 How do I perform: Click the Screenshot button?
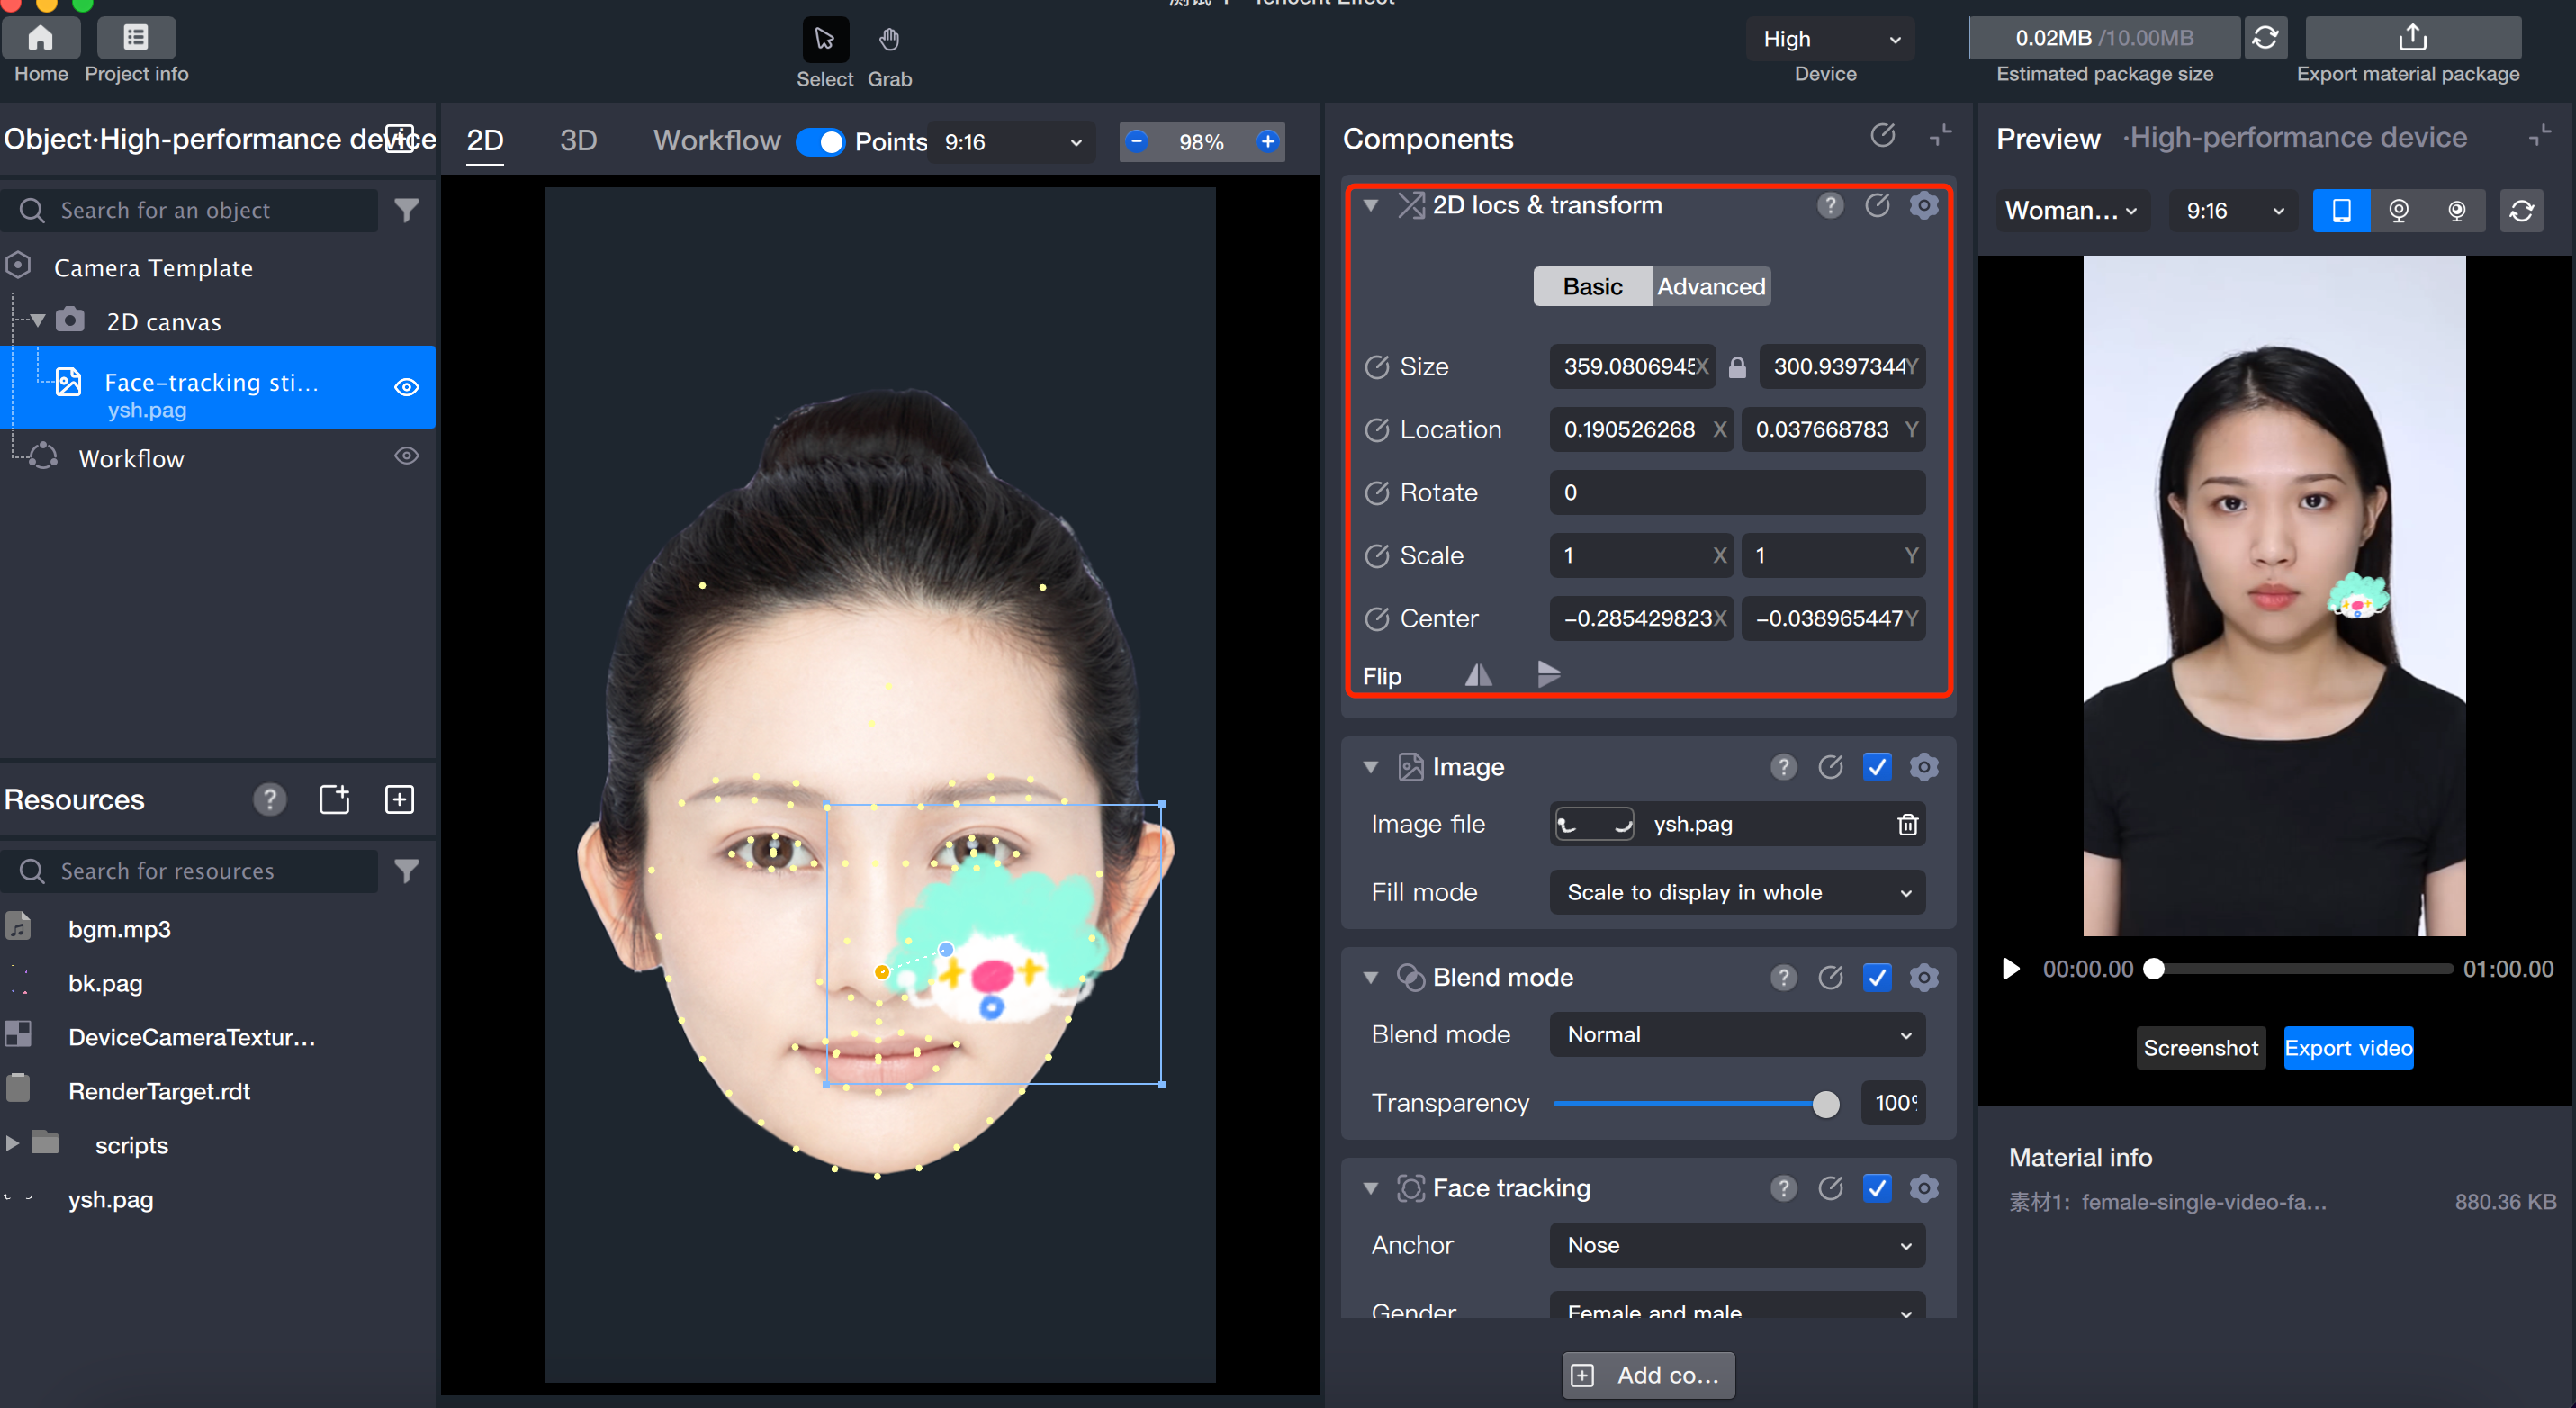(2199, 1048)
